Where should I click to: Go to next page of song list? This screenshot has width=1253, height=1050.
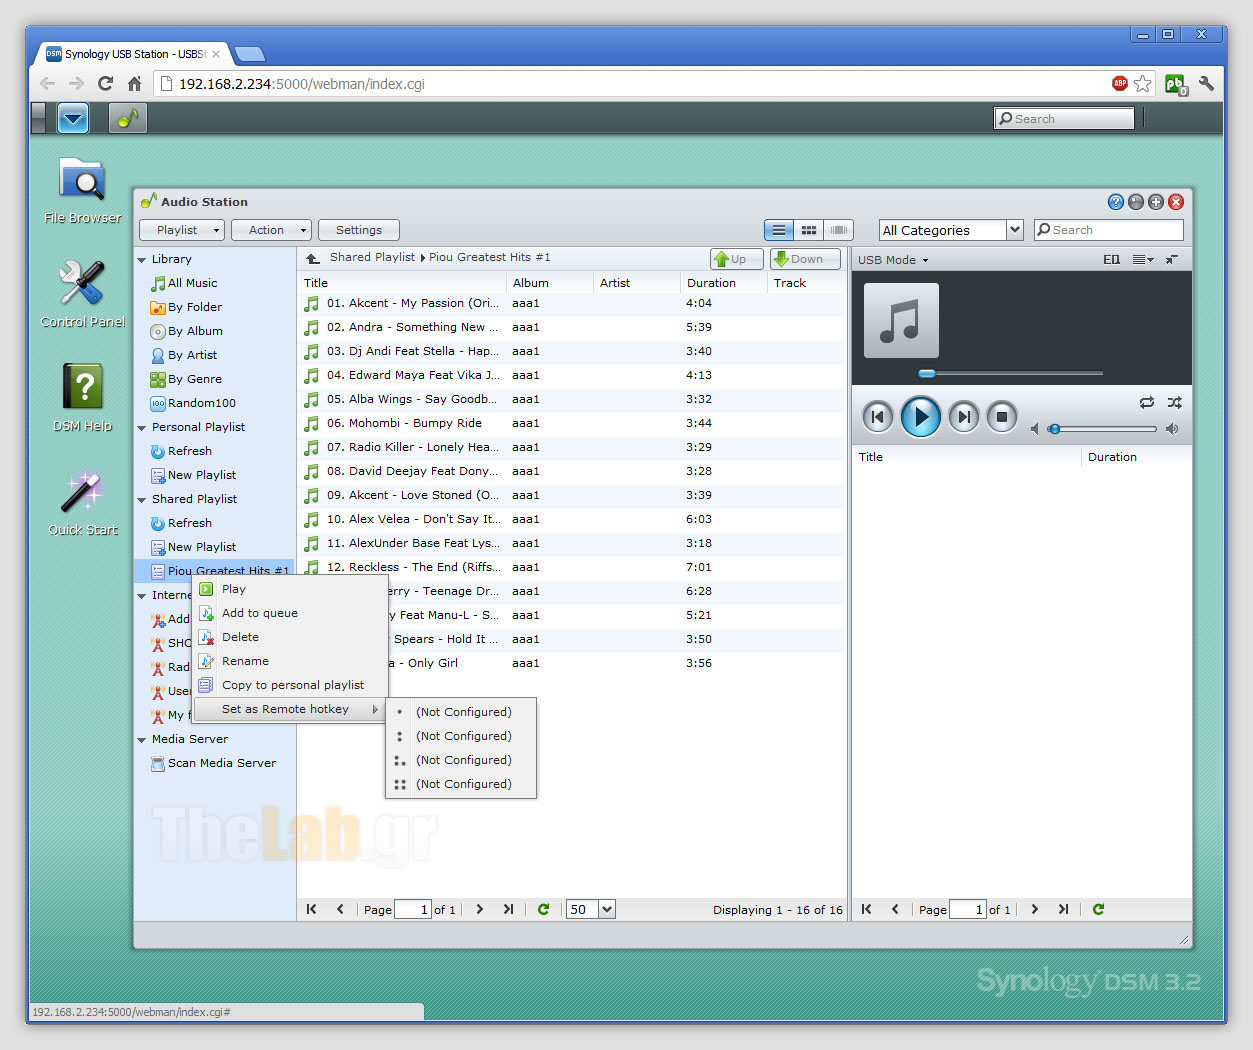[480, 909]
